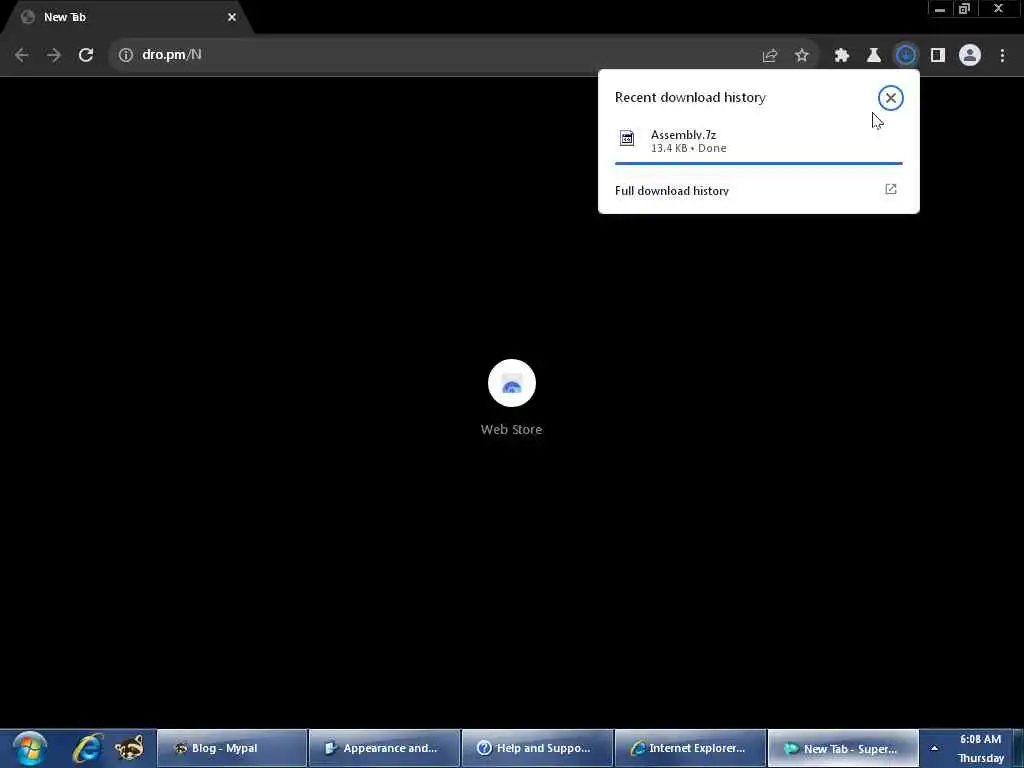The image size is (1024, 768).
Task: Show hidden system tray icons
Action: pos(935,748)
